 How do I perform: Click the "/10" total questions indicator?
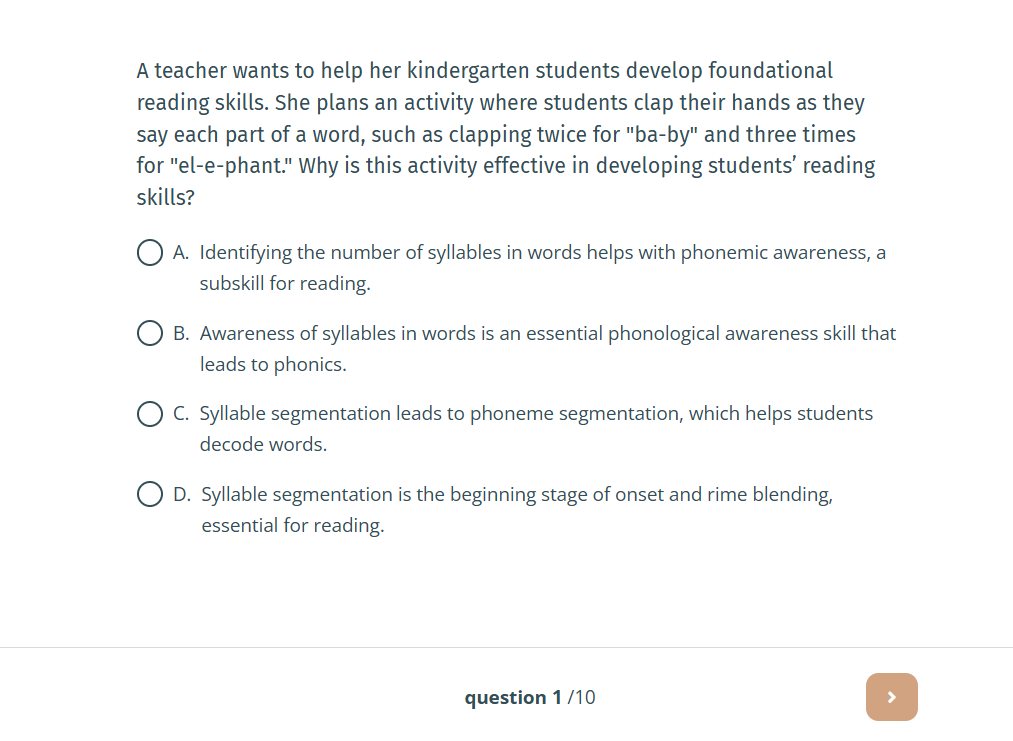581,697
